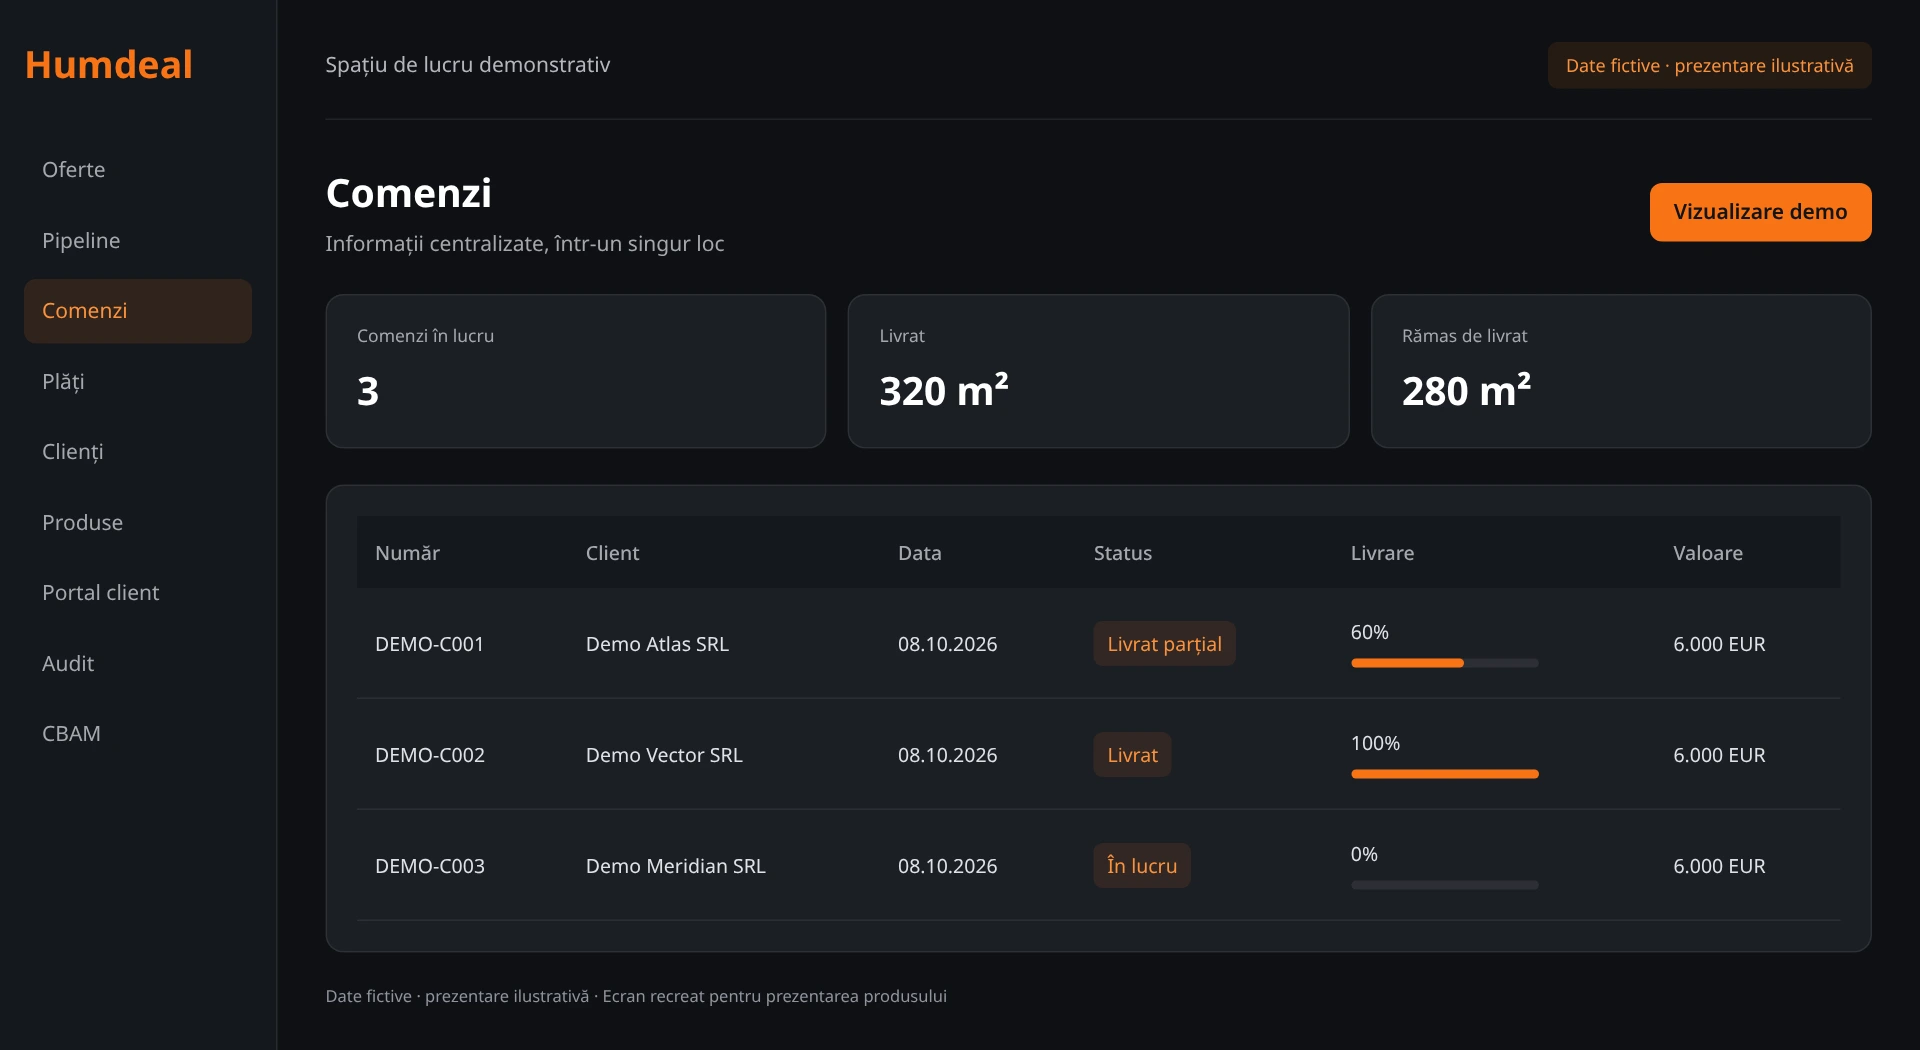Image resolution: width=1920 pixels, height=1050 pixels.
Task: Open the Oferte section in sidebar
Action: coord(138,170)
